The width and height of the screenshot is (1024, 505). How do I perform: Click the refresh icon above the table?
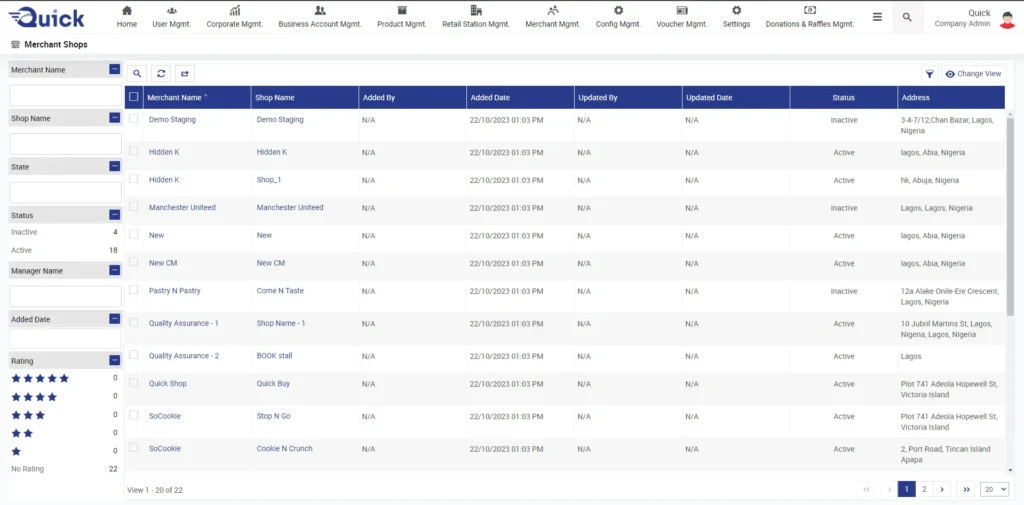tap(161, 73)
